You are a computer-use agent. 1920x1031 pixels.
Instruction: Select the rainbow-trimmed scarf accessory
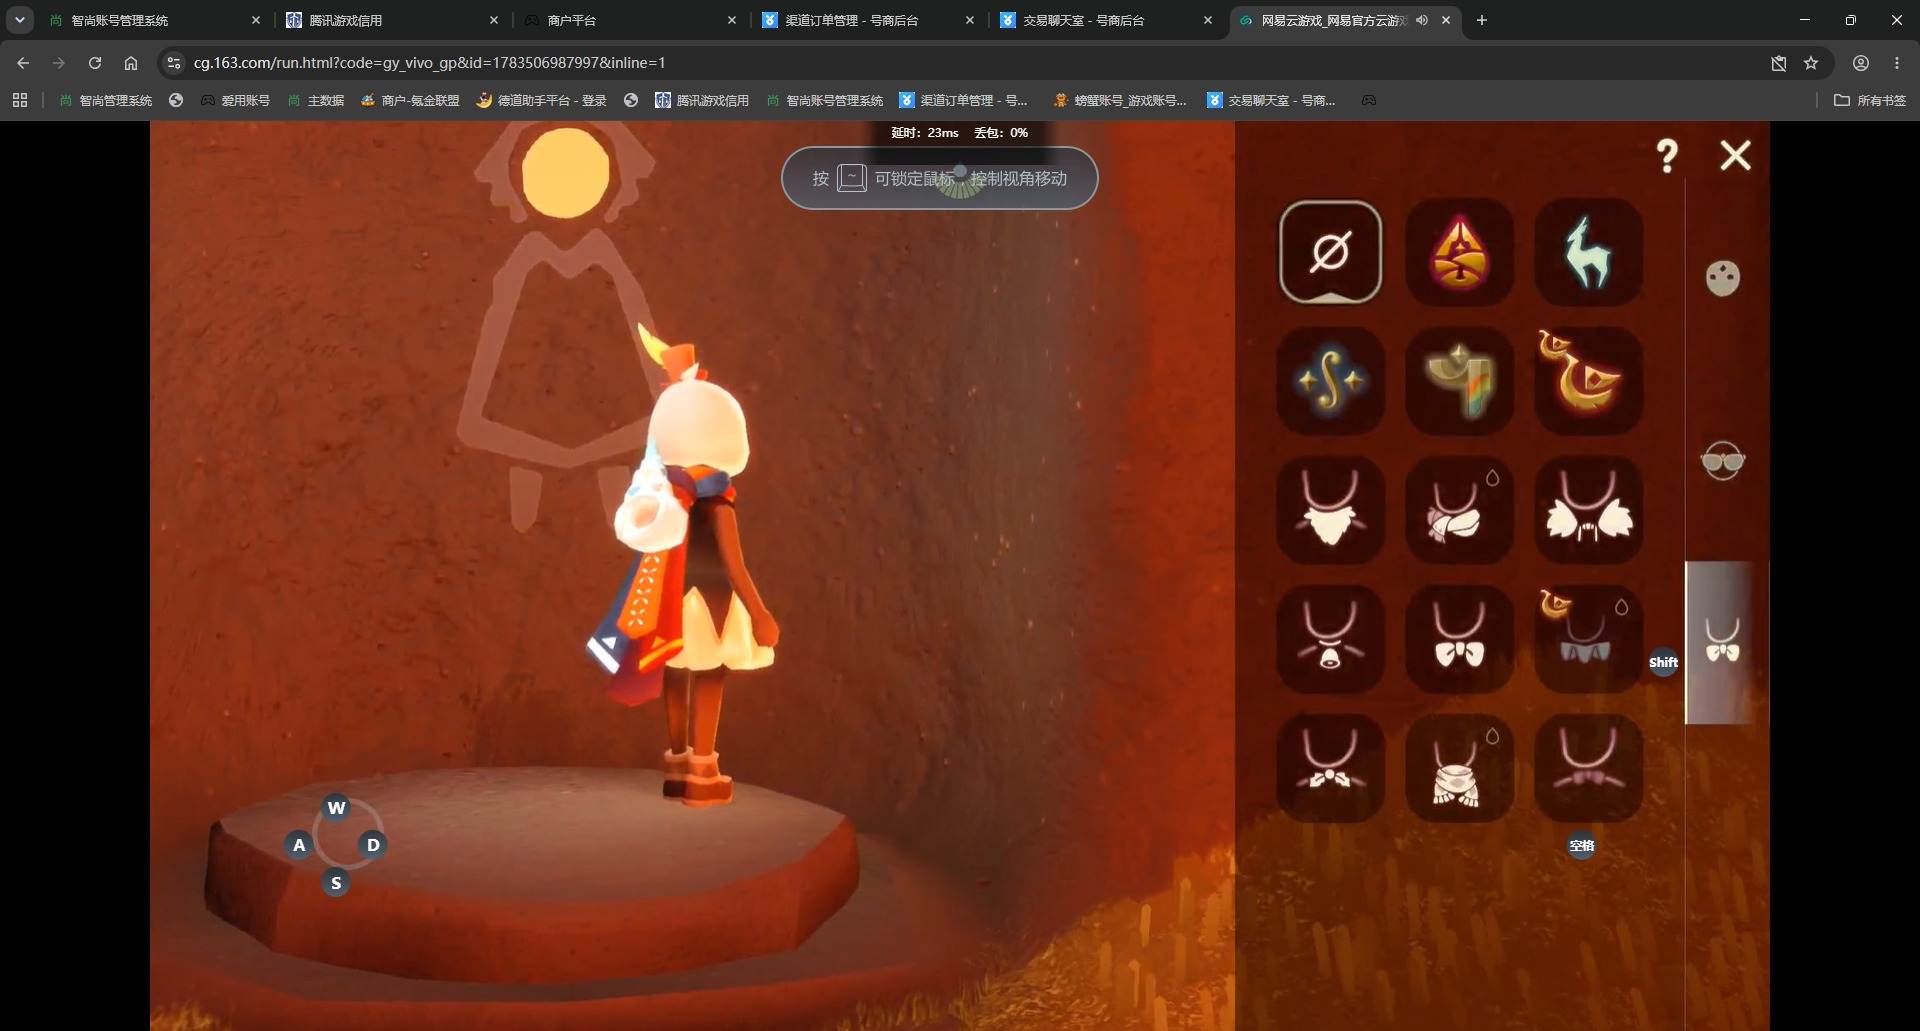1459,381
